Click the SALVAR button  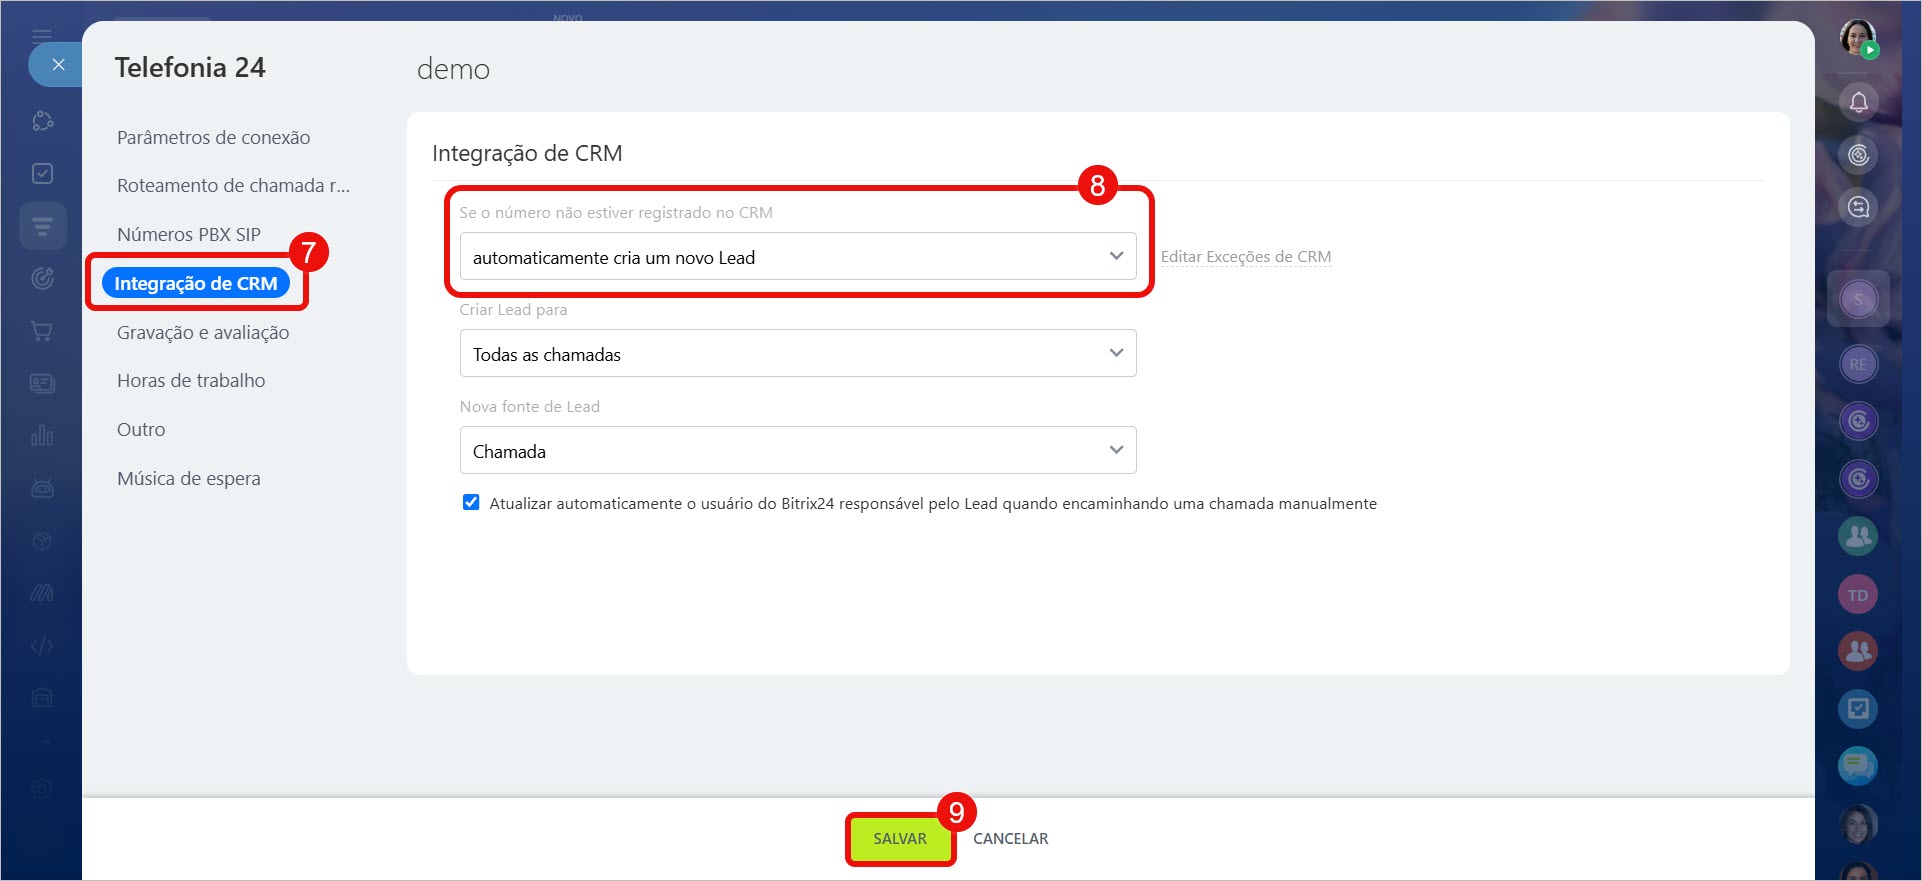coord(899,839)
